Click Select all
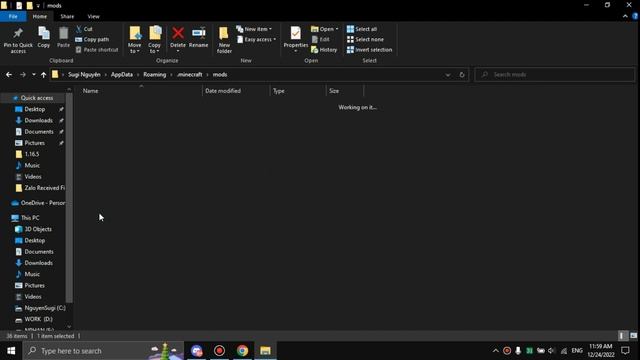This screenshot has height=360, width=640. click(362, 29)
